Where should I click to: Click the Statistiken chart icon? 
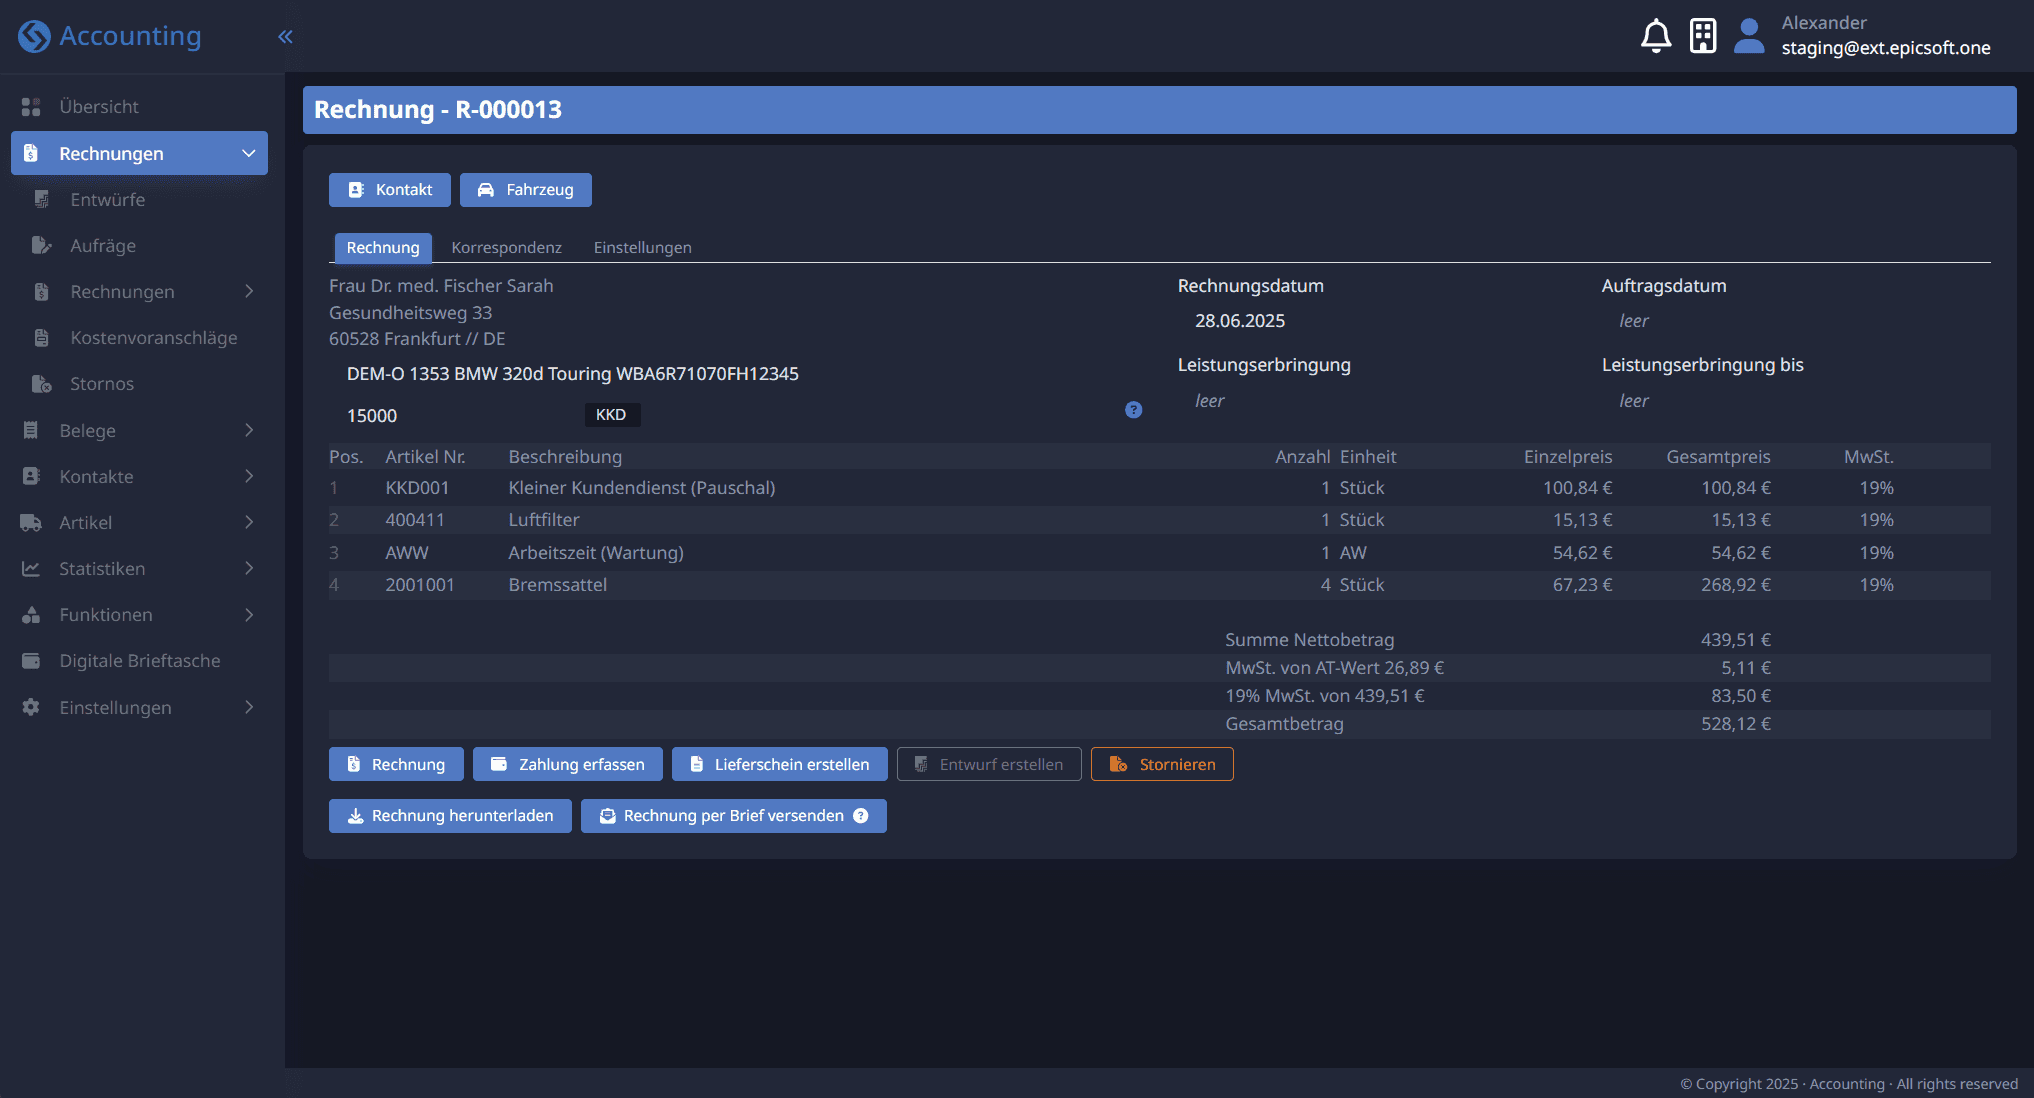[x=31, y=569]
